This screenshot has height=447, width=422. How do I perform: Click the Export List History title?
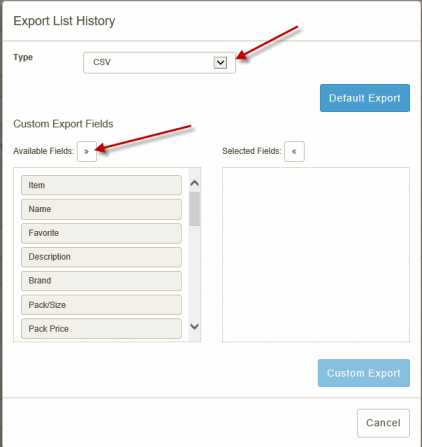(x=64, y=21)
